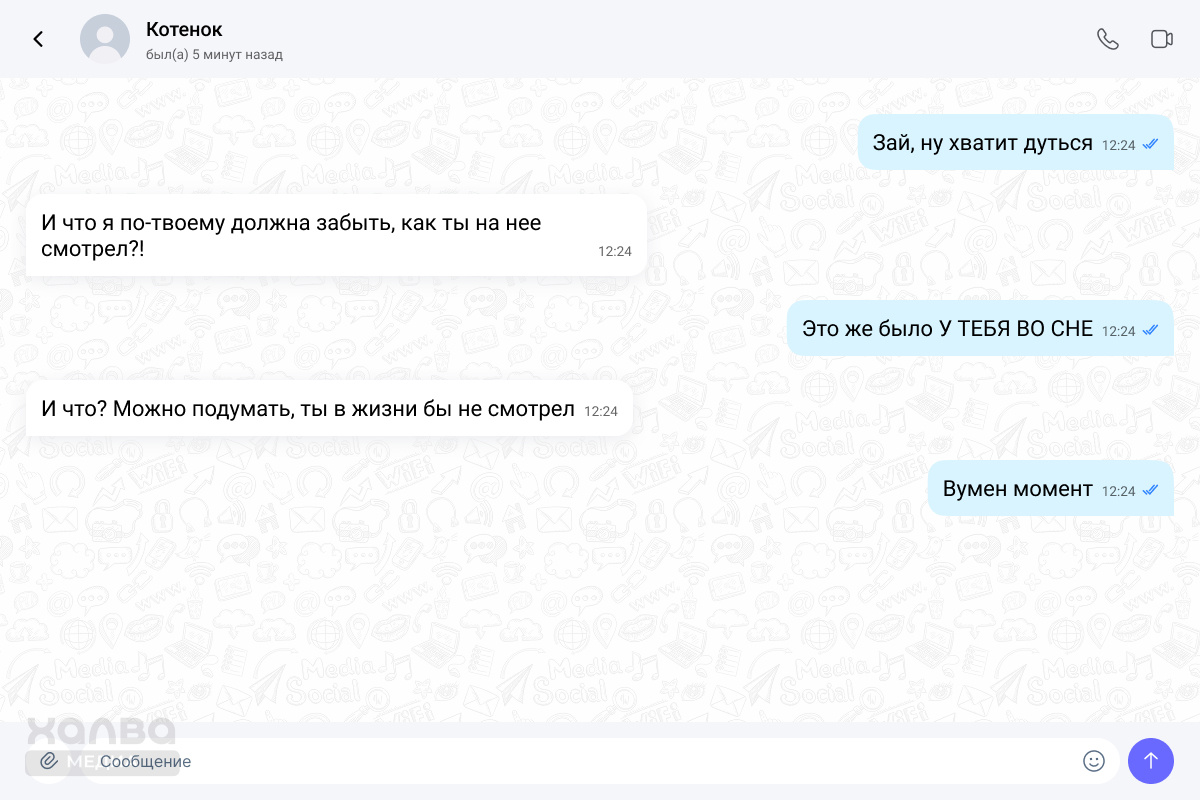Click the status 'был(а) 5 минут назад'
Screen dimensions: 1200x800
tap(214, 55)
